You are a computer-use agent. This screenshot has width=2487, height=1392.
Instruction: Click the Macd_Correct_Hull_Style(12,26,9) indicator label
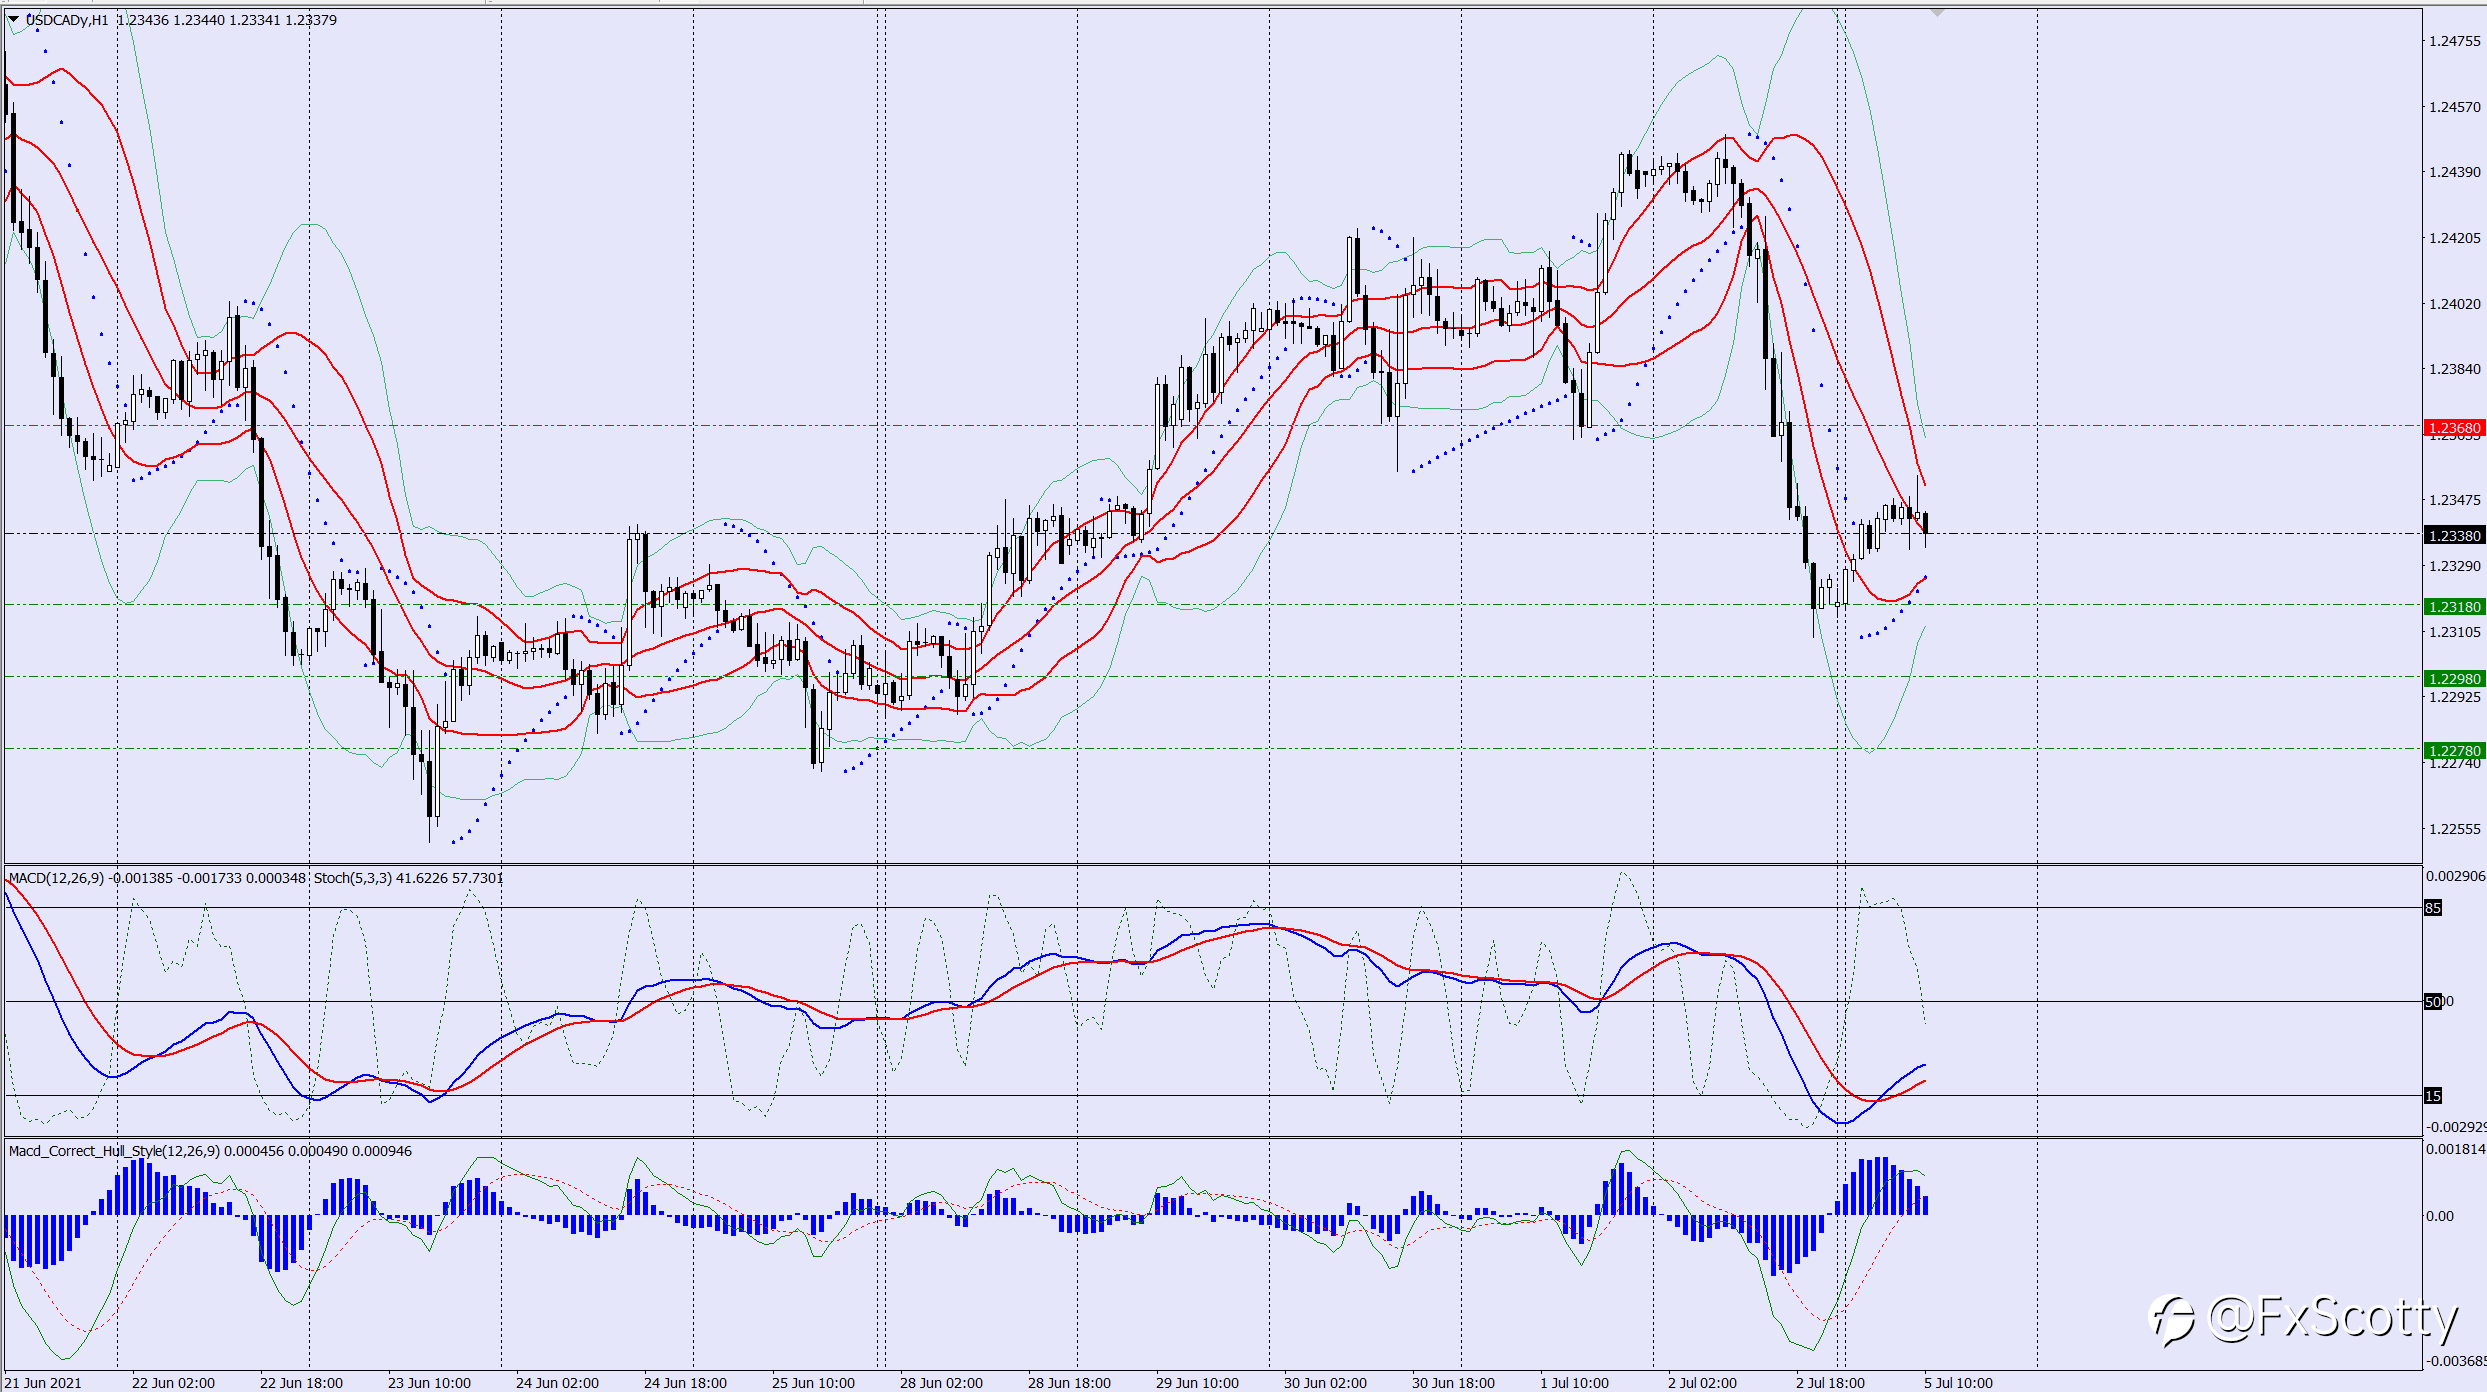pyautogui.click(x=114, y=1151)
